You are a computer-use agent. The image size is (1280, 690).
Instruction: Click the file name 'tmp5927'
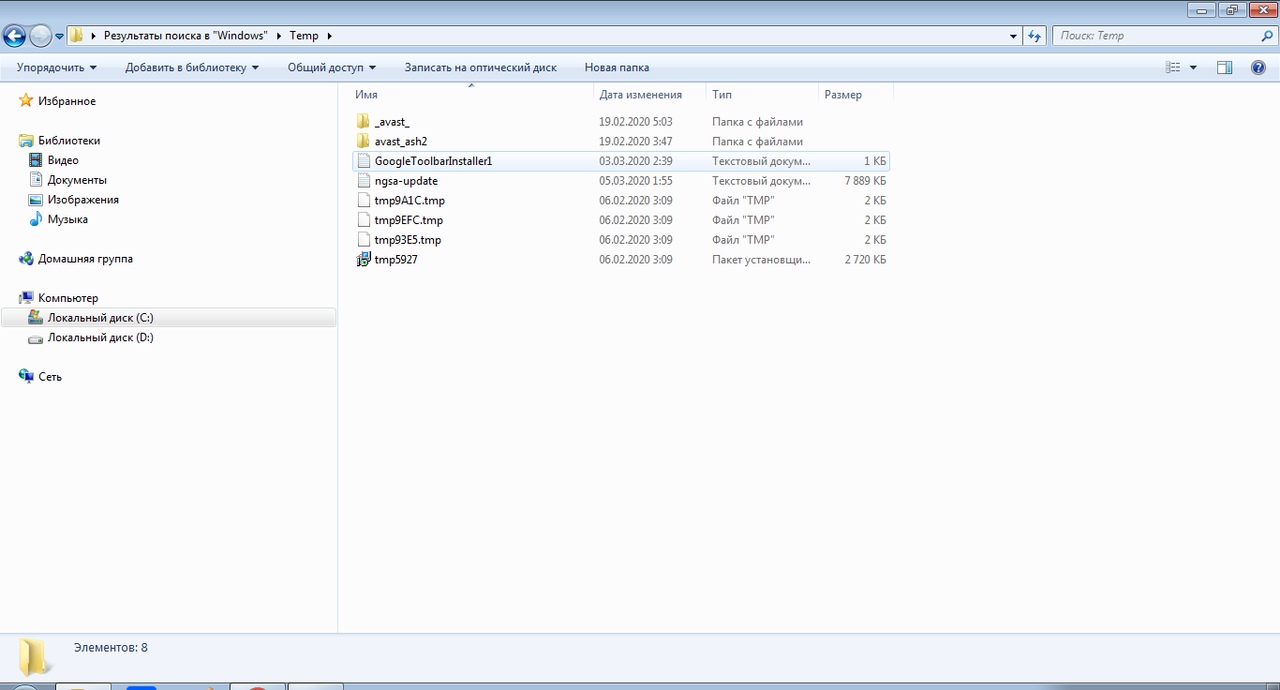(396, 259)
